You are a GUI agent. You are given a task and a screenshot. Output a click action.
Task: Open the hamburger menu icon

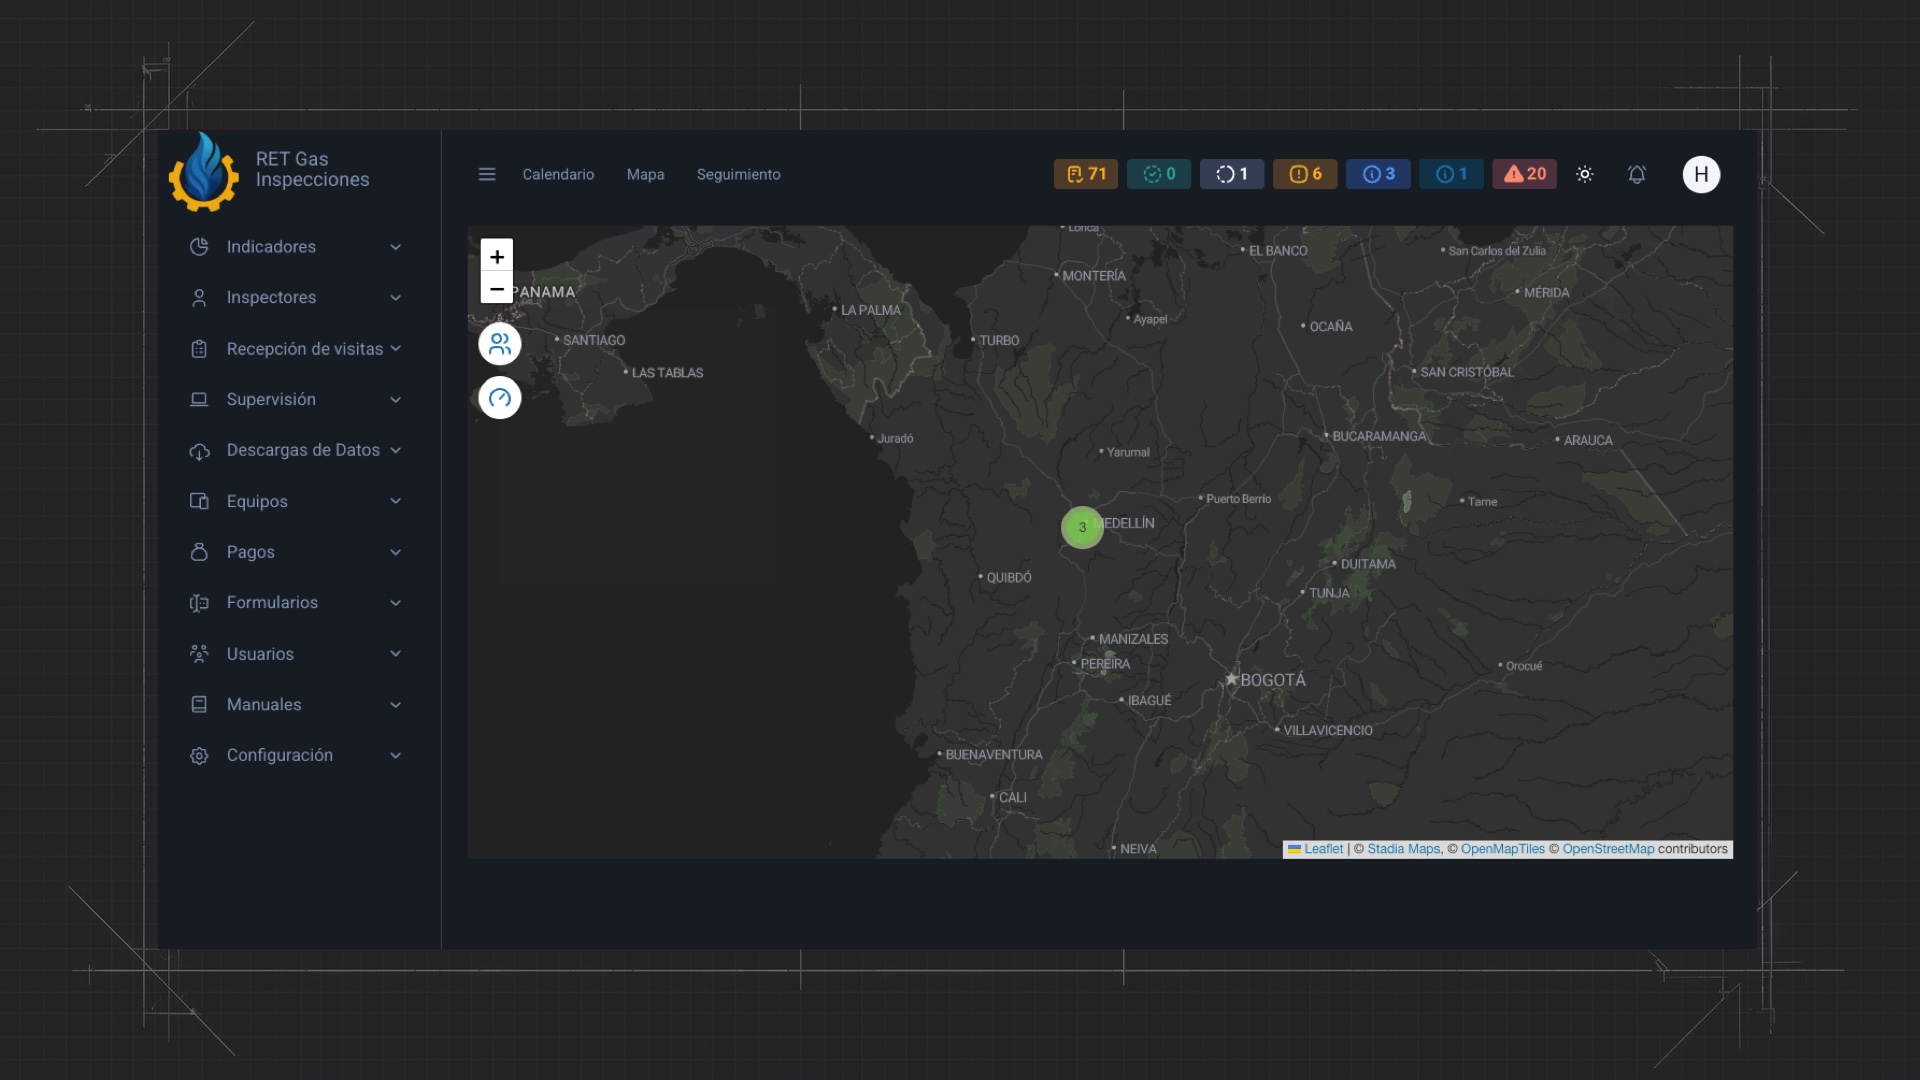coord(487,174)
